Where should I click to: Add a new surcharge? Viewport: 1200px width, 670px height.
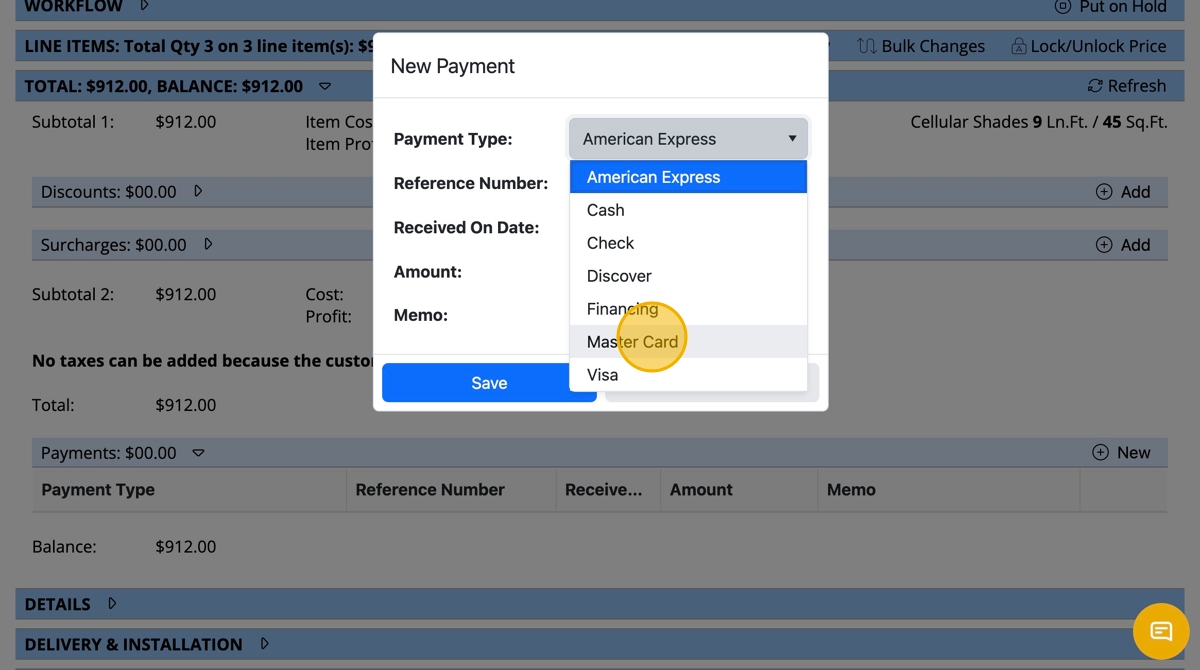click(x=1123, y=245)
